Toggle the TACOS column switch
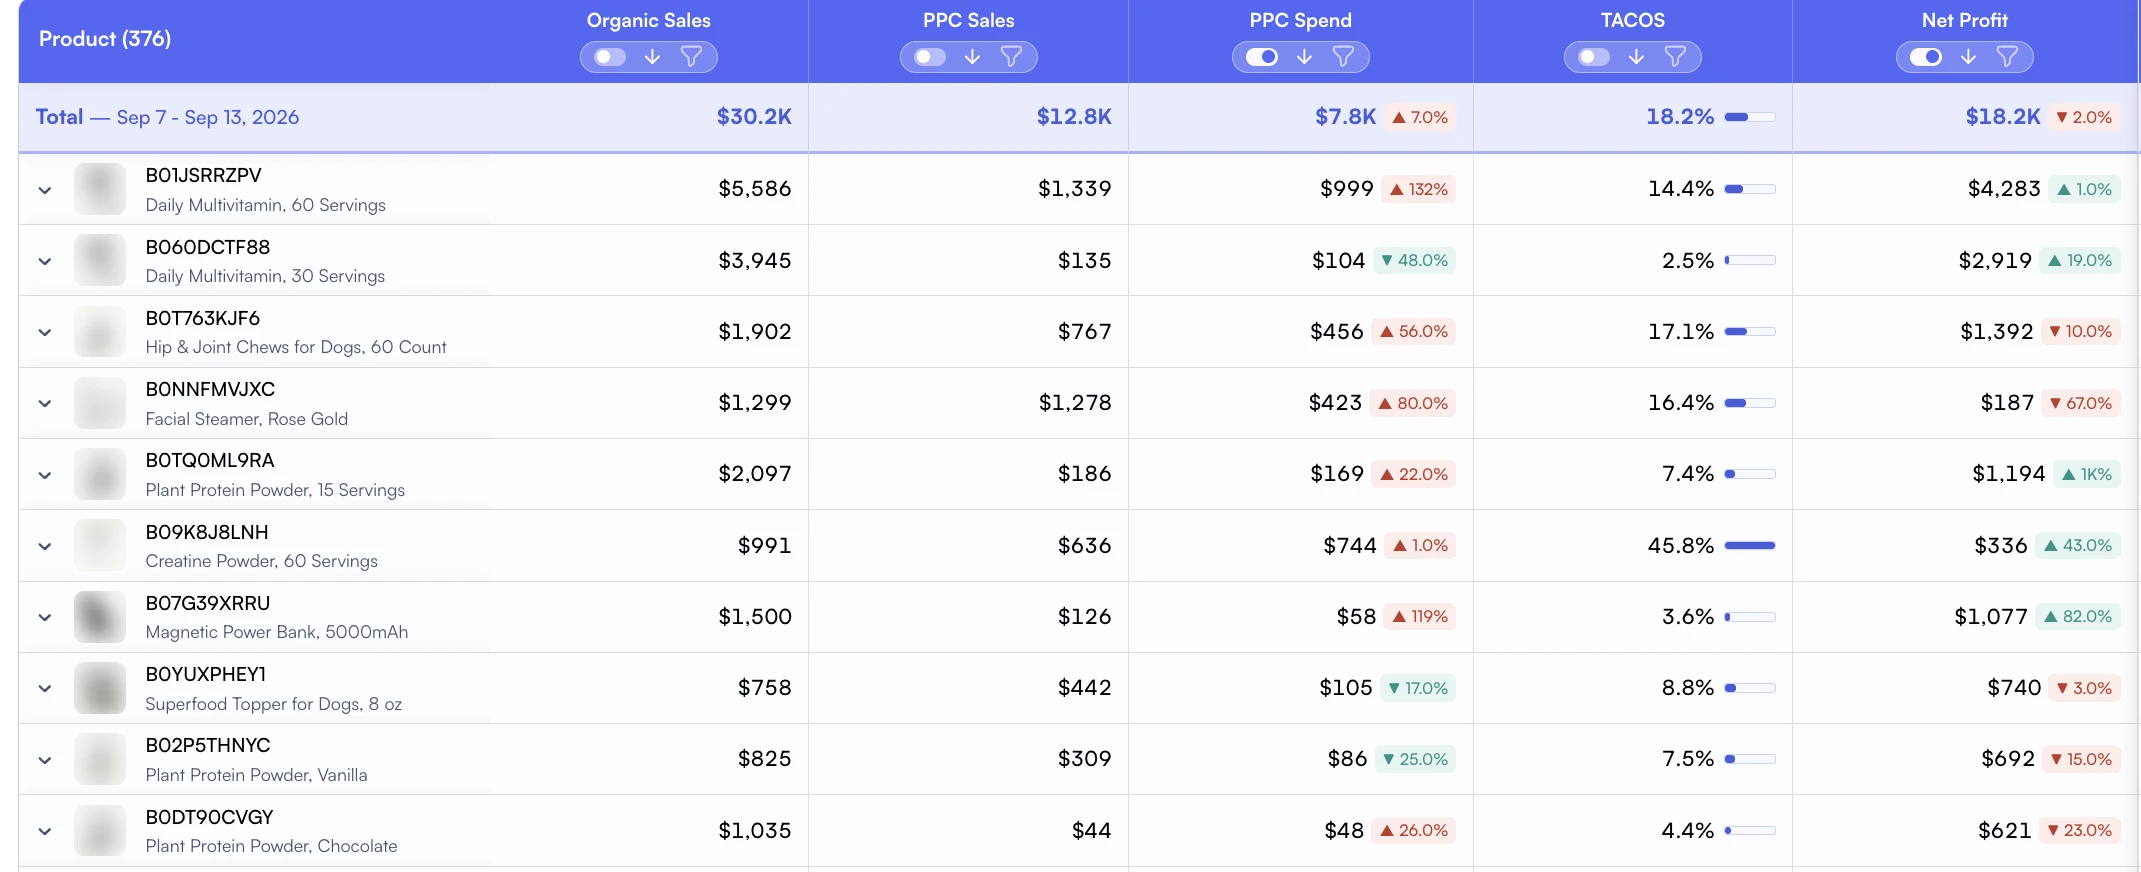 pos(1594,57)
